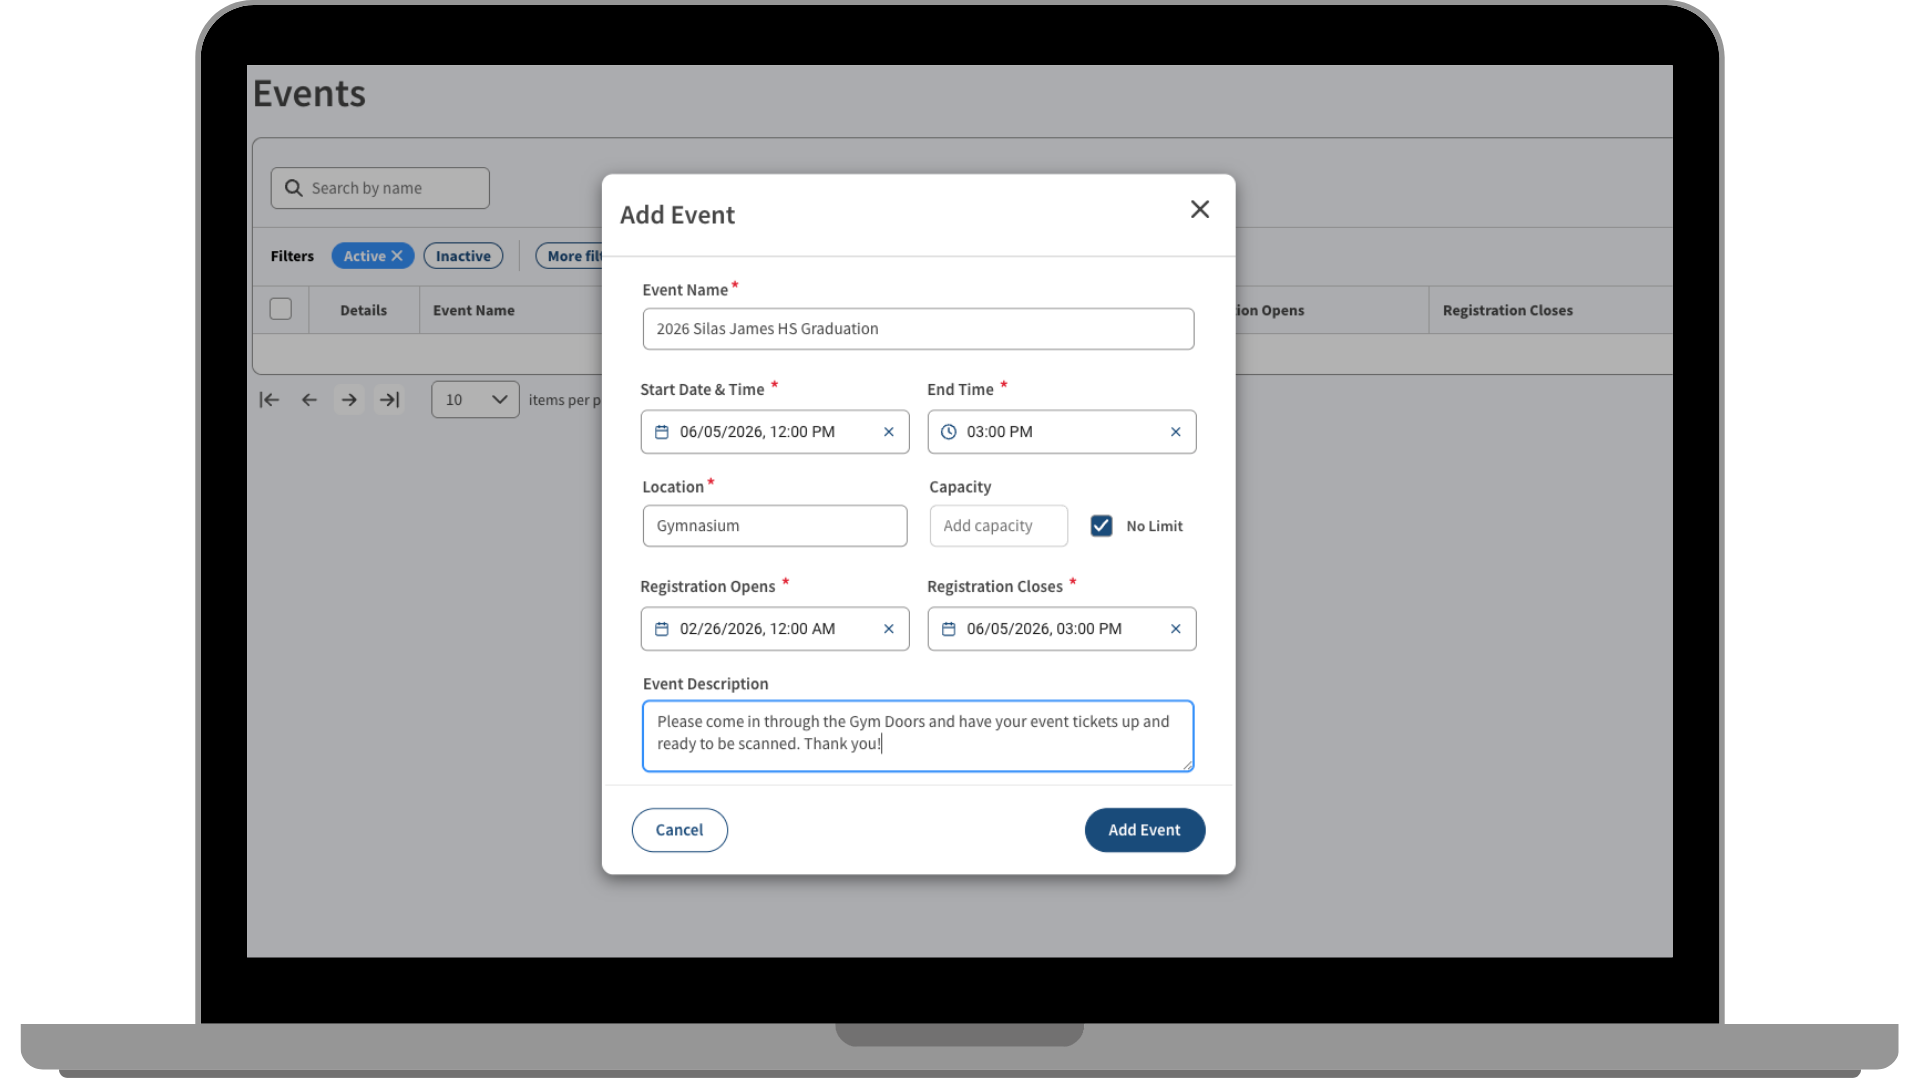Open the Registration Opens calendar icon
This screenshot has width=1920, height=1080.
click(662, 629)
